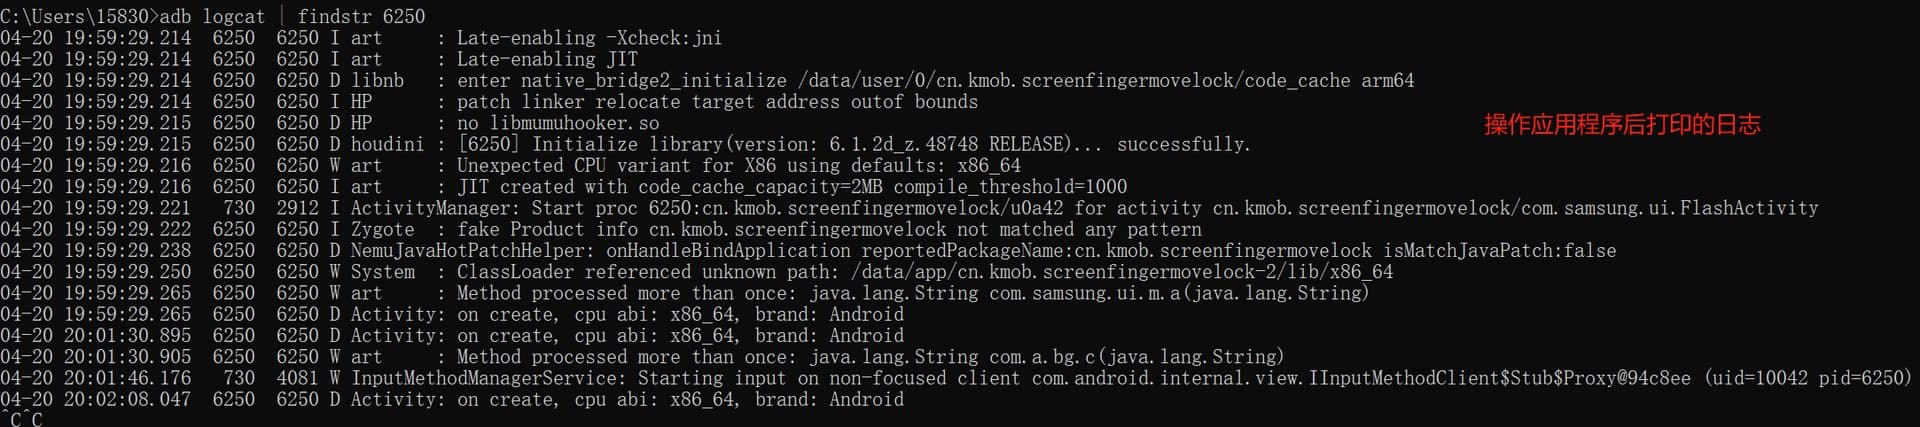Select the native_bridge2_initialize log entry
This screenshot has height=427, width=1920.
point(707,80)
